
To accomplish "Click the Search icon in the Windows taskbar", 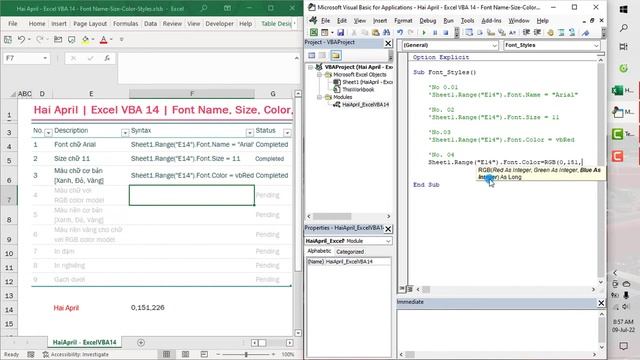I will (624, 28).
